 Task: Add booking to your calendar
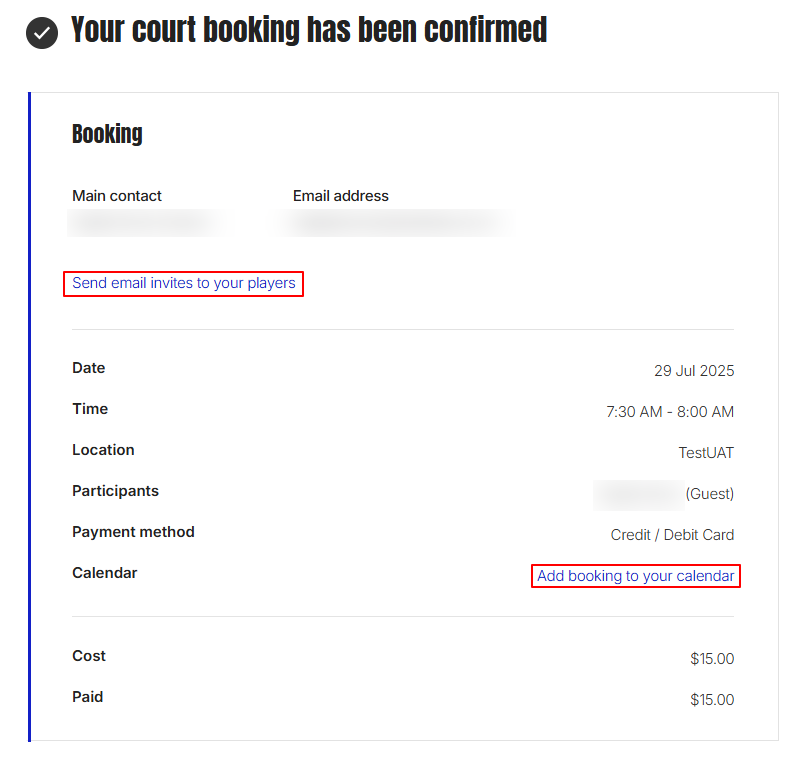pos(635,576)
